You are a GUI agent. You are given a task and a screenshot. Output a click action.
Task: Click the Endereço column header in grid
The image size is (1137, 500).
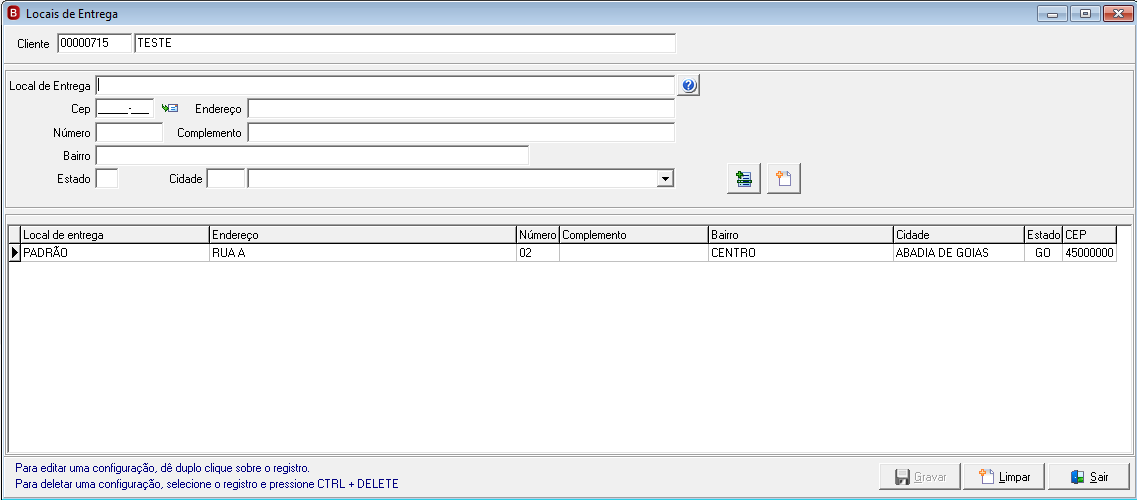(363, 235)
